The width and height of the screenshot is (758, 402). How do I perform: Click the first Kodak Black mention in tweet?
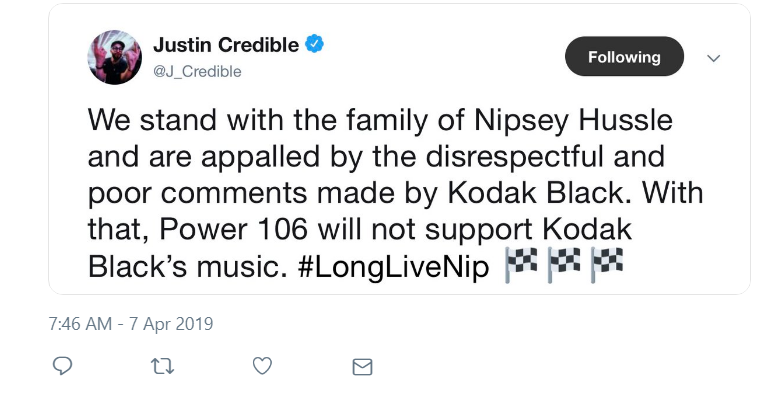pyautogui.click(x=535, y=193)
